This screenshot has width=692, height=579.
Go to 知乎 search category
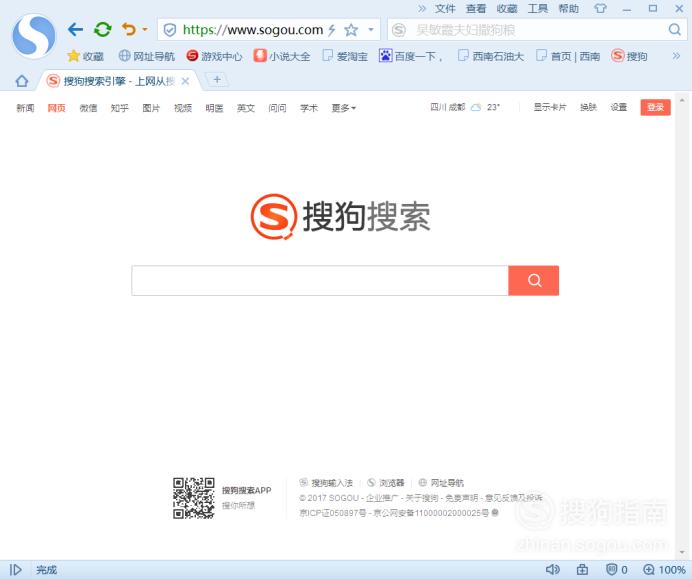(x=120, y=108)
